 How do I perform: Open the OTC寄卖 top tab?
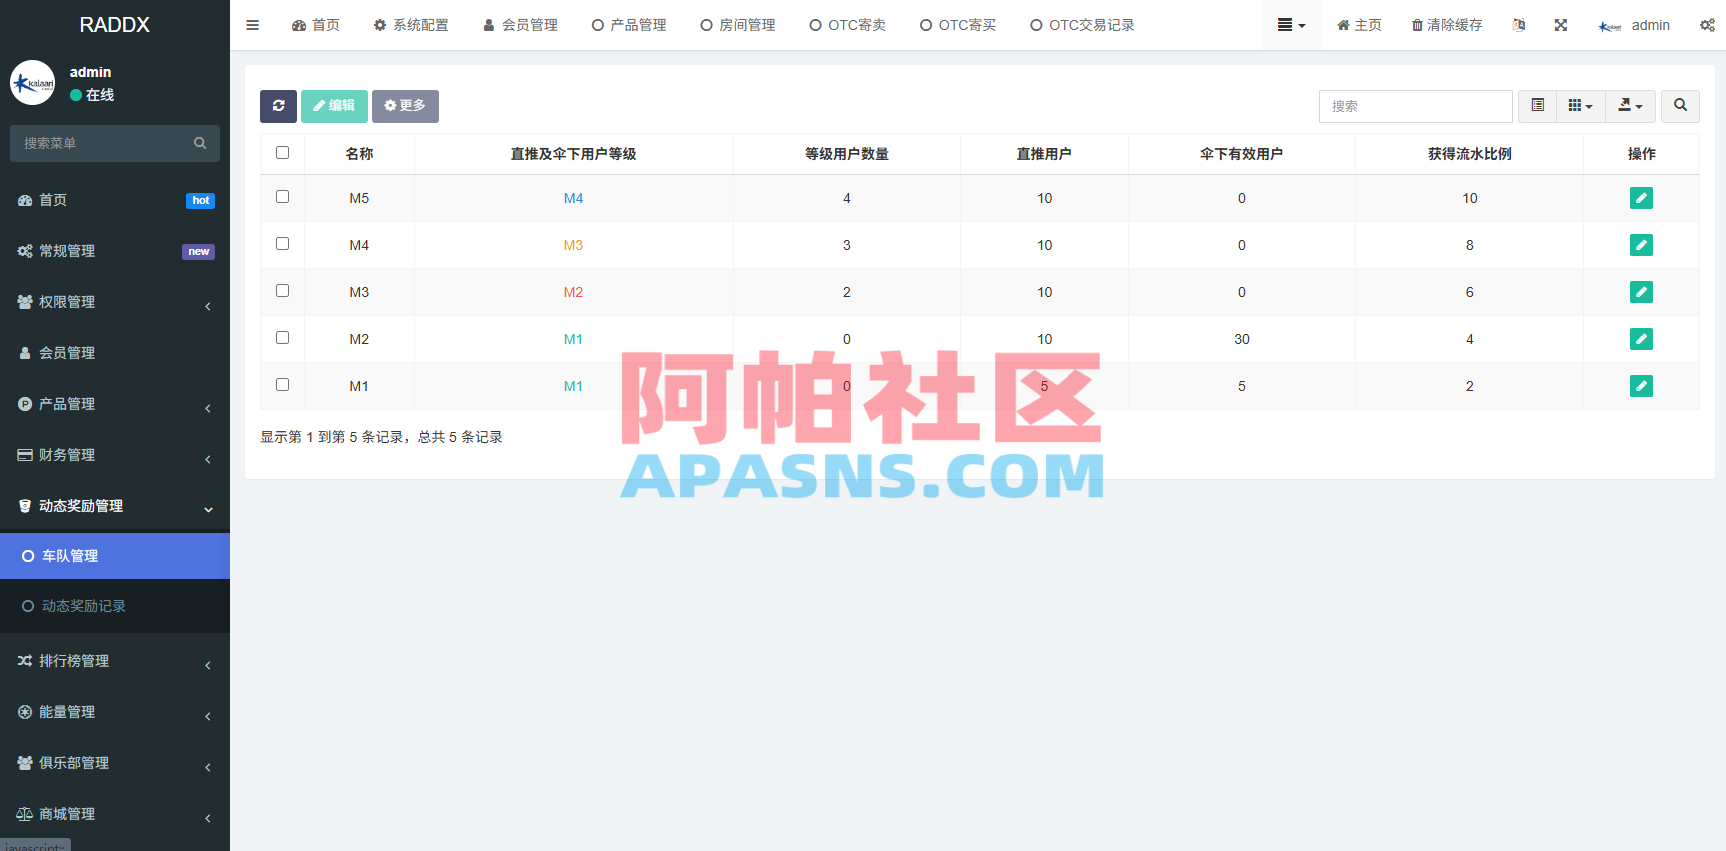pyautogui.click(x=848, y=25)
